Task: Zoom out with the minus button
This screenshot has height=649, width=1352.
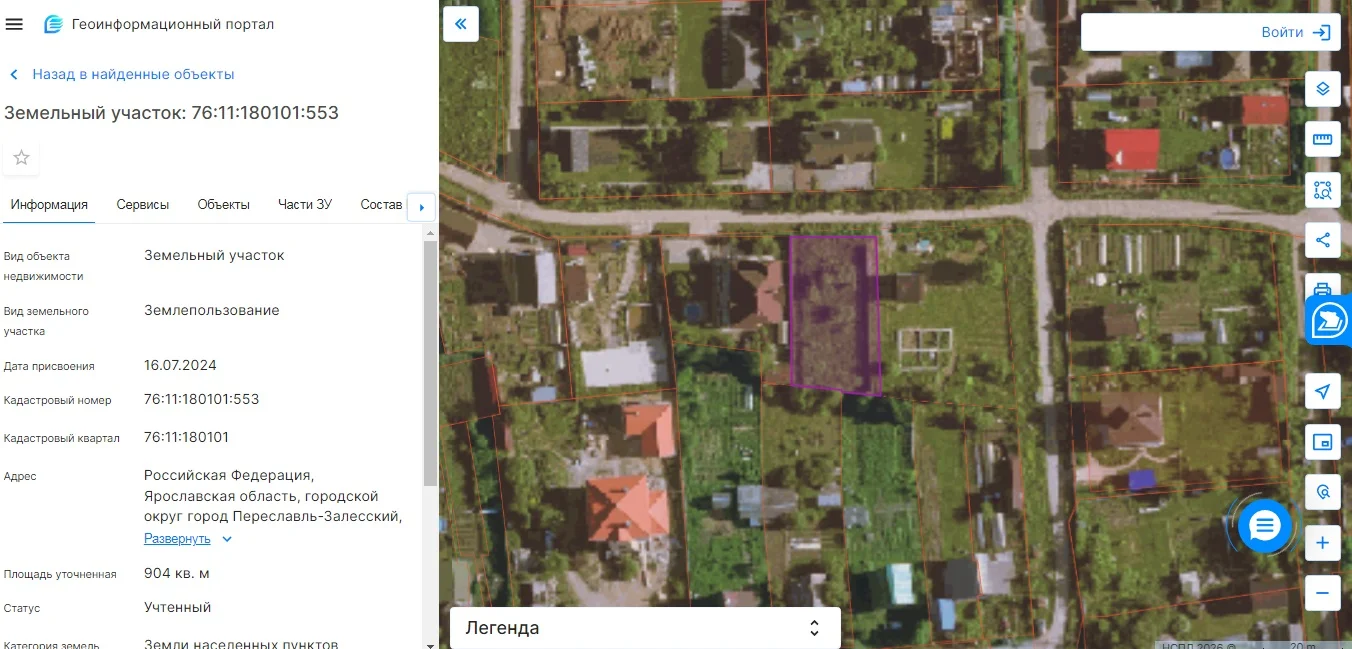Action: (1323, 593)
